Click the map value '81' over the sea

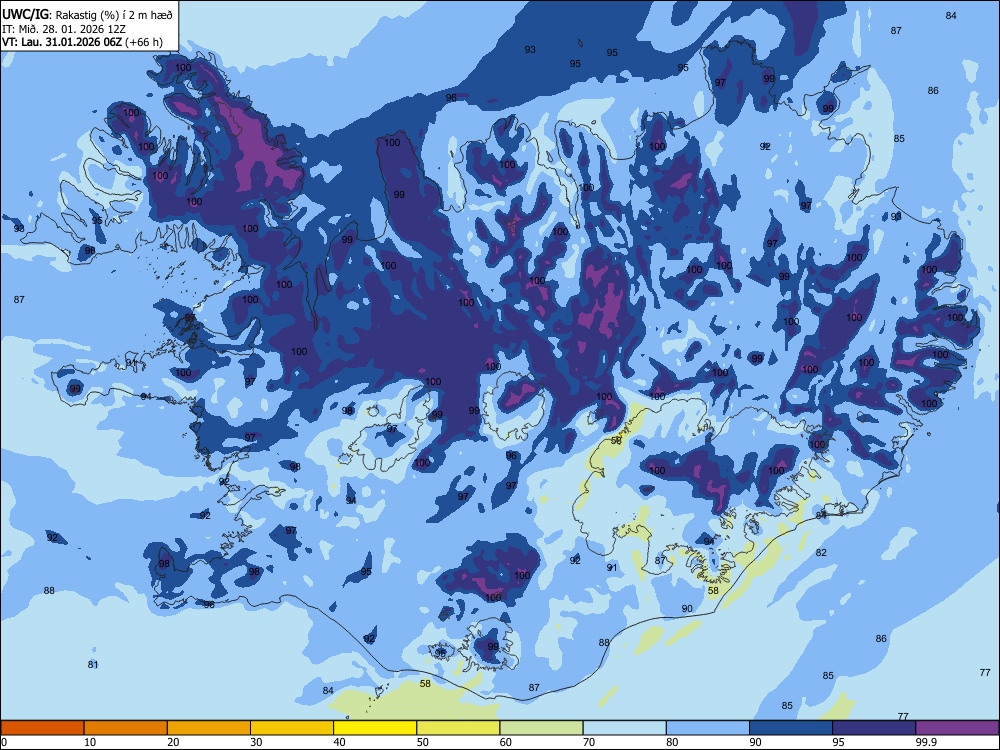pos(93,665)
